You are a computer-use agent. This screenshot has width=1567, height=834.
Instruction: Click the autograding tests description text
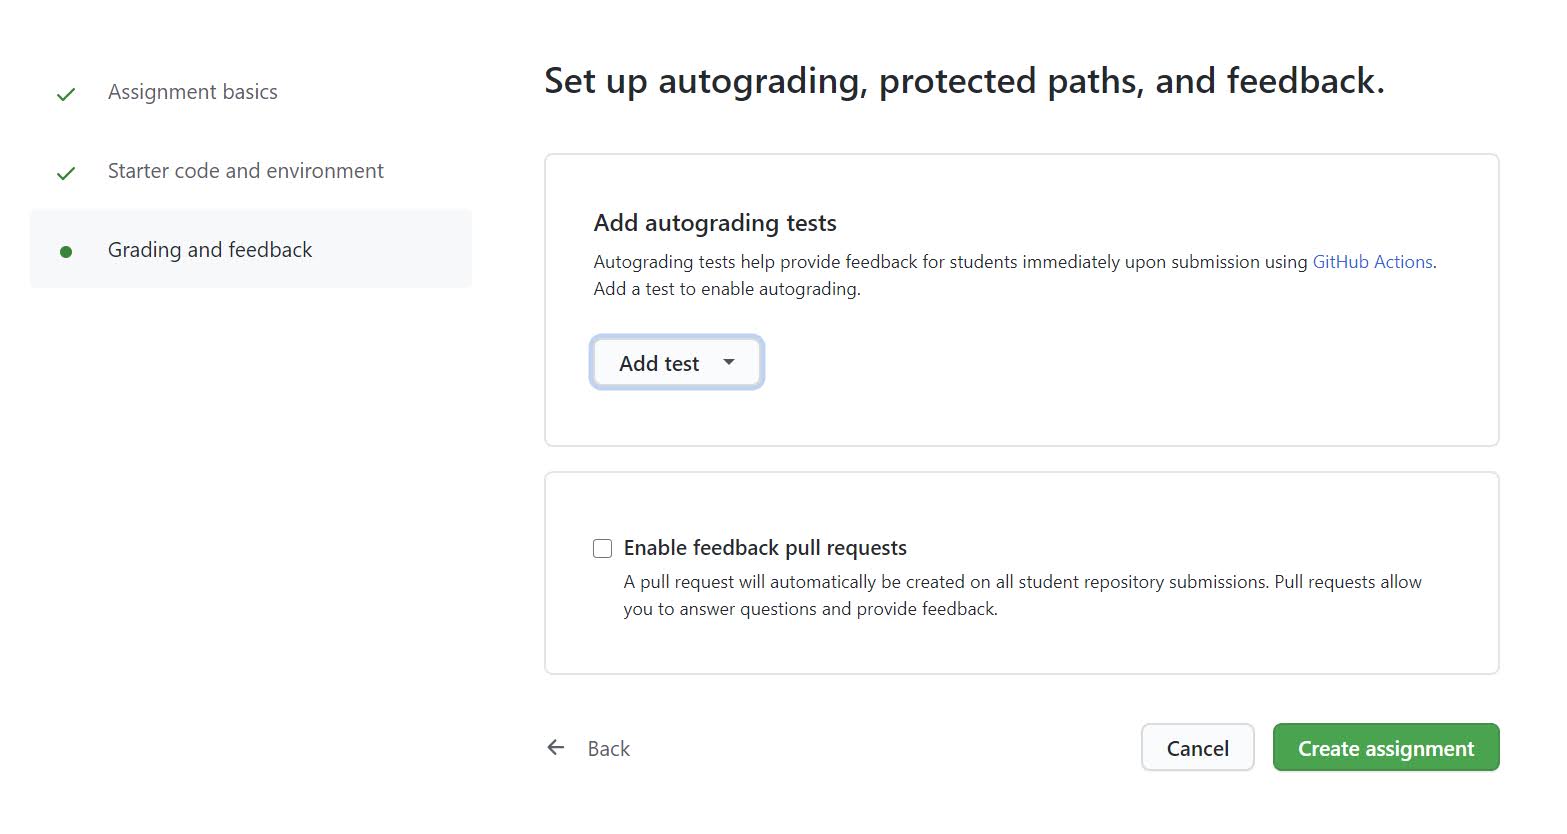pyautogui.click(x=950, y=262)
